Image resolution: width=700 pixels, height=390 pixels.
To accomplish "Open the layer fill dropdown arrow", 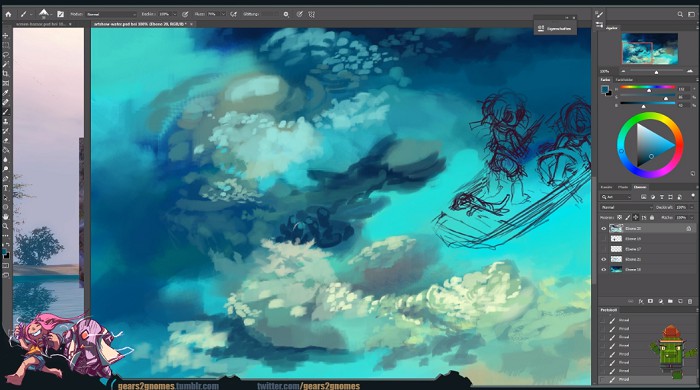I will pyautogui.click(x=692, y=217).
